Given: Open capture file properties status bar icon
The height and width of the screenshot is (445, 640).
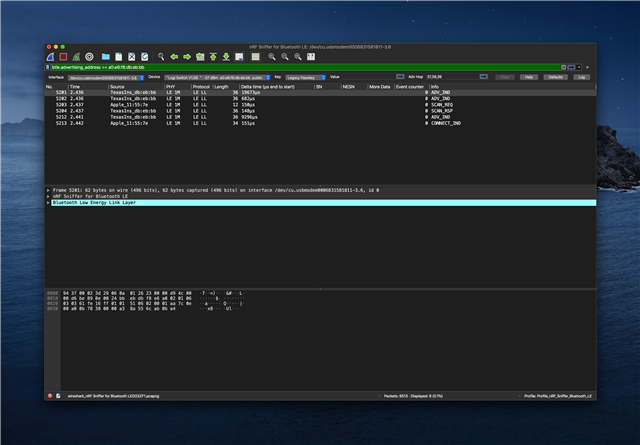Looking at the screenshot, I should coord(58,396).
